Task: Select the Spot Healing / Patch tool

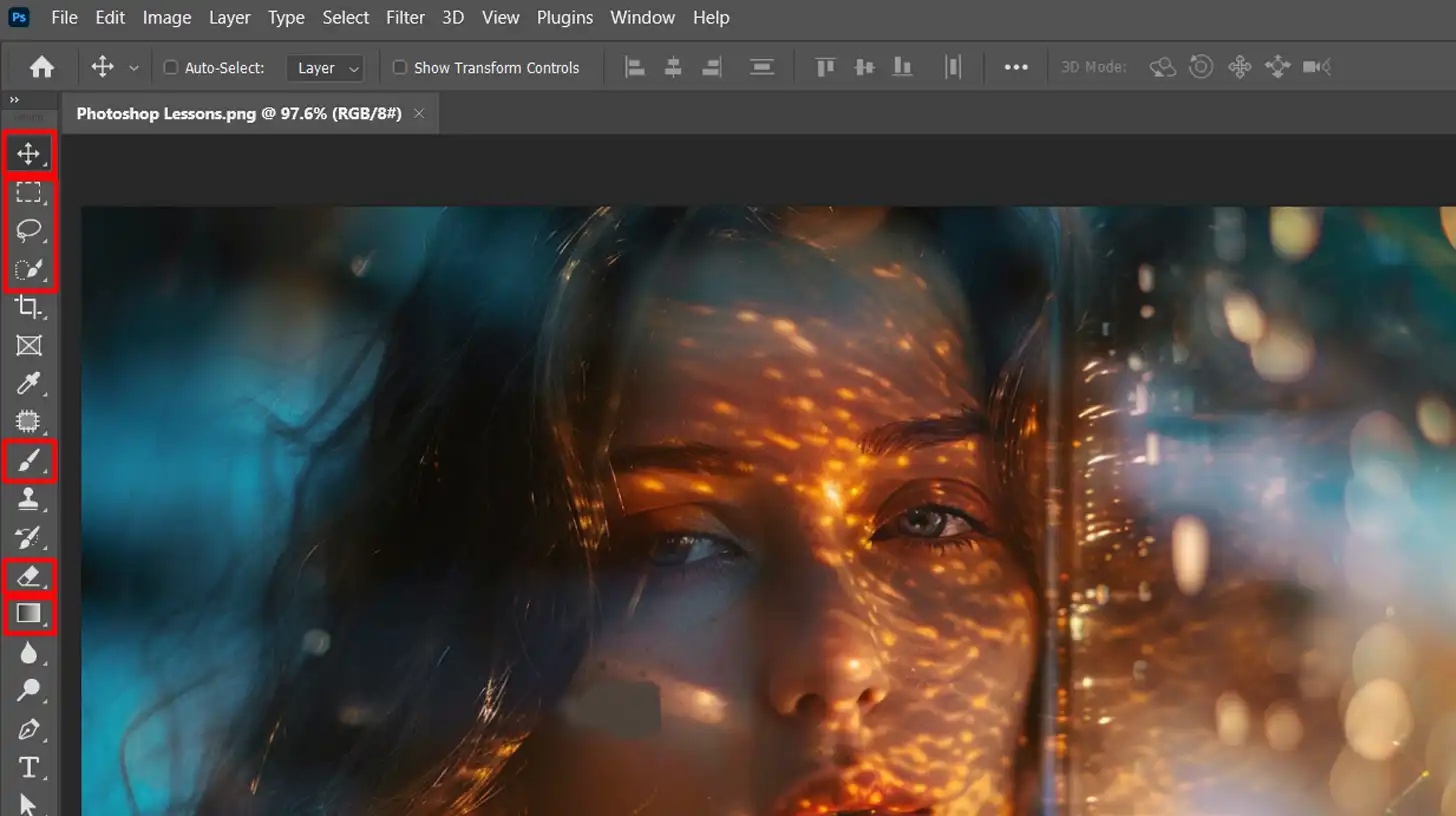Action: pyautogui.click(x=28, y=422)
